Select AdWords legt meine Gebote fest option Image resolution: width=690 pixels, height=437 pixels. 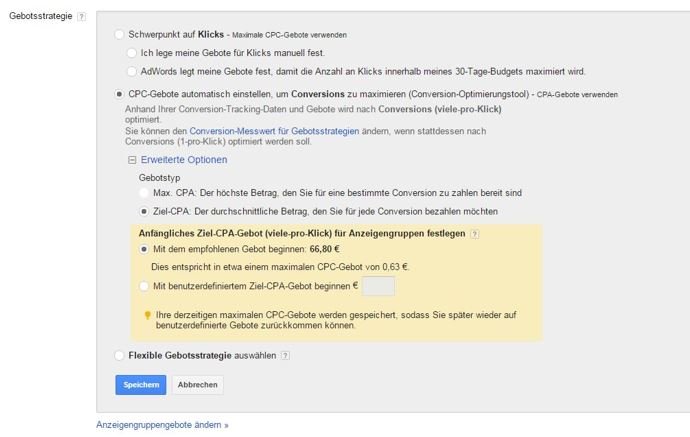[x=131, y=71]
